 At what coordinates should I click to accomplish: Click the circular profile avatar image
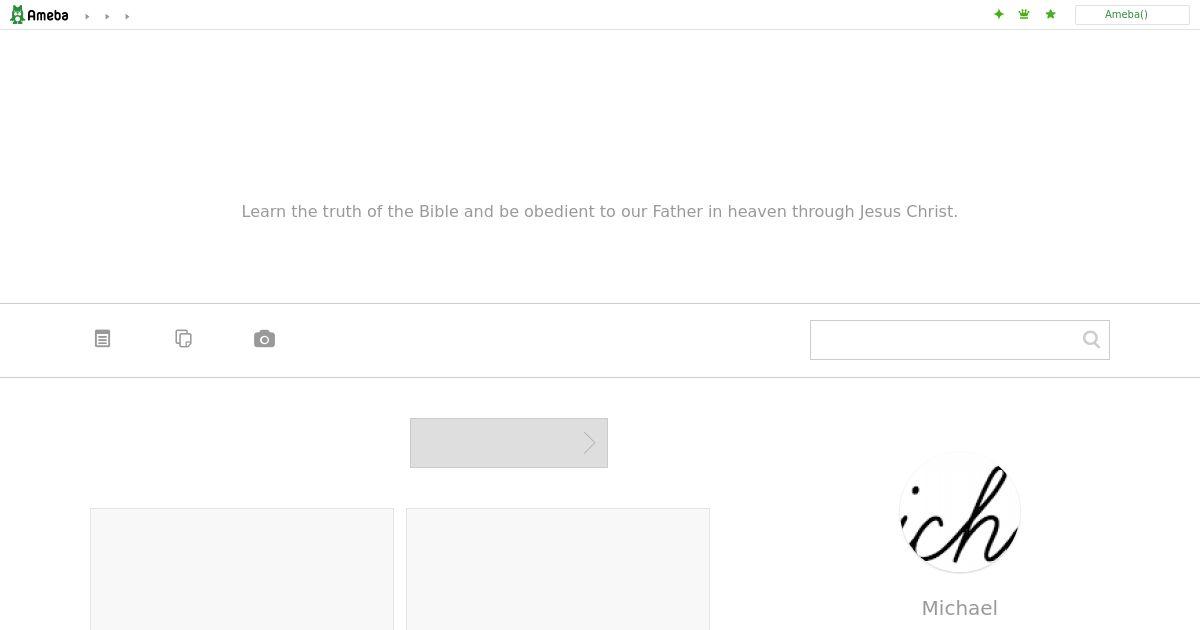point(960,512)
